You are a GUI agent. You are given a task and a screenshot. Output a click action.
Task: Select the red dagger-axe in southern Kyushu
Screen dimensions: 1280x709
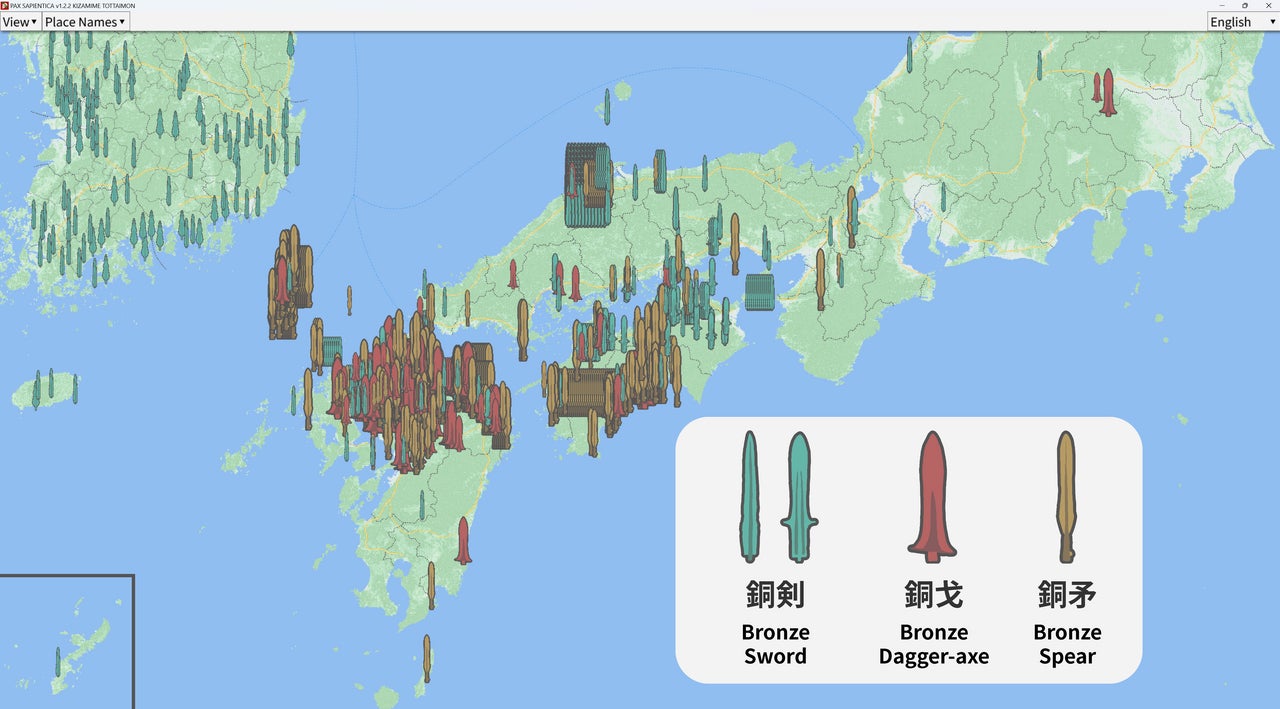[x=463, y=540]
